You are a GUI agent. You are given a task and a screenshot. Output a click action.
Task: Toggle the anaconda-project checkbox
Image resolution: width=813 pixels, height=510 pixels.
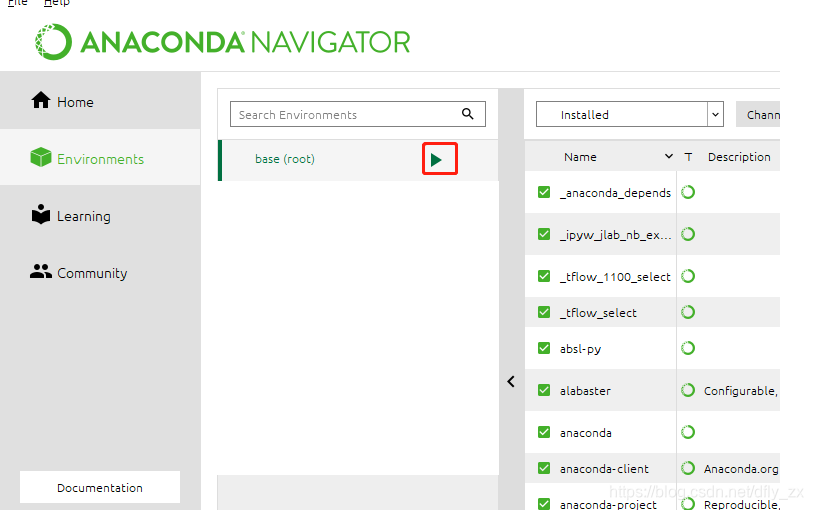[544, 504]
